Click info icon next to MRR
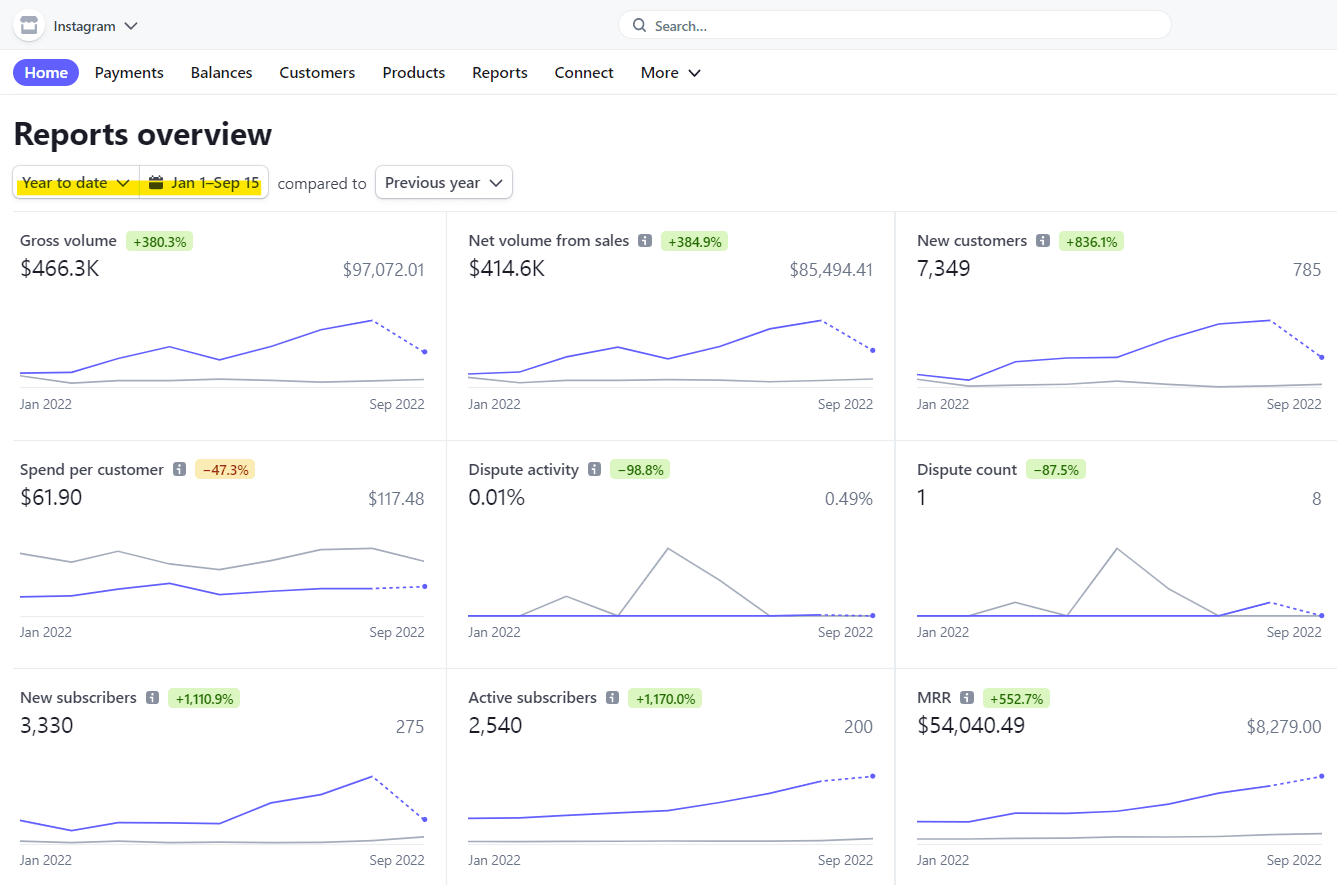This screenshot has width=1337, height=885. (x=967, y=698)
